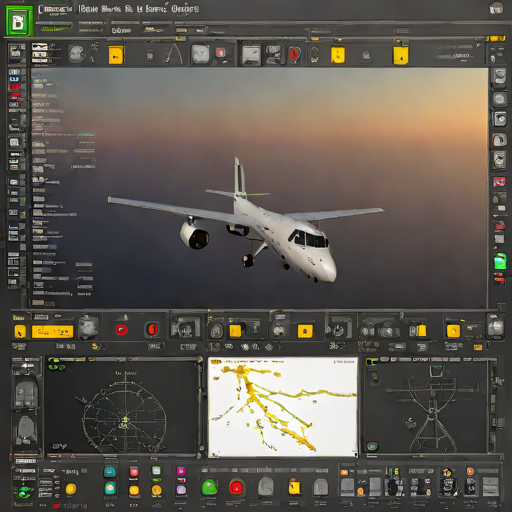Click the green airplane icon at bottom-left
This screenshot has height=512, width=512.
point(24,492)
